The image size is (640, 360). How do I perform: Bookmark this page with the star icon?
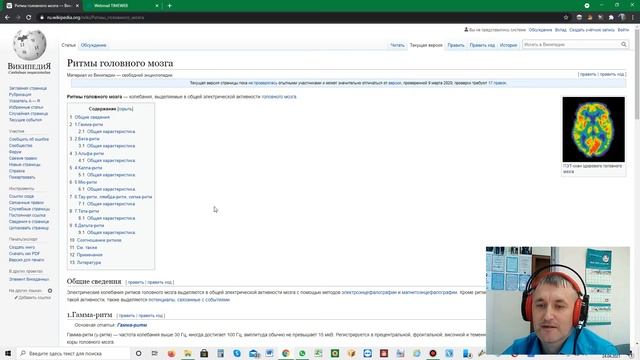566,18
